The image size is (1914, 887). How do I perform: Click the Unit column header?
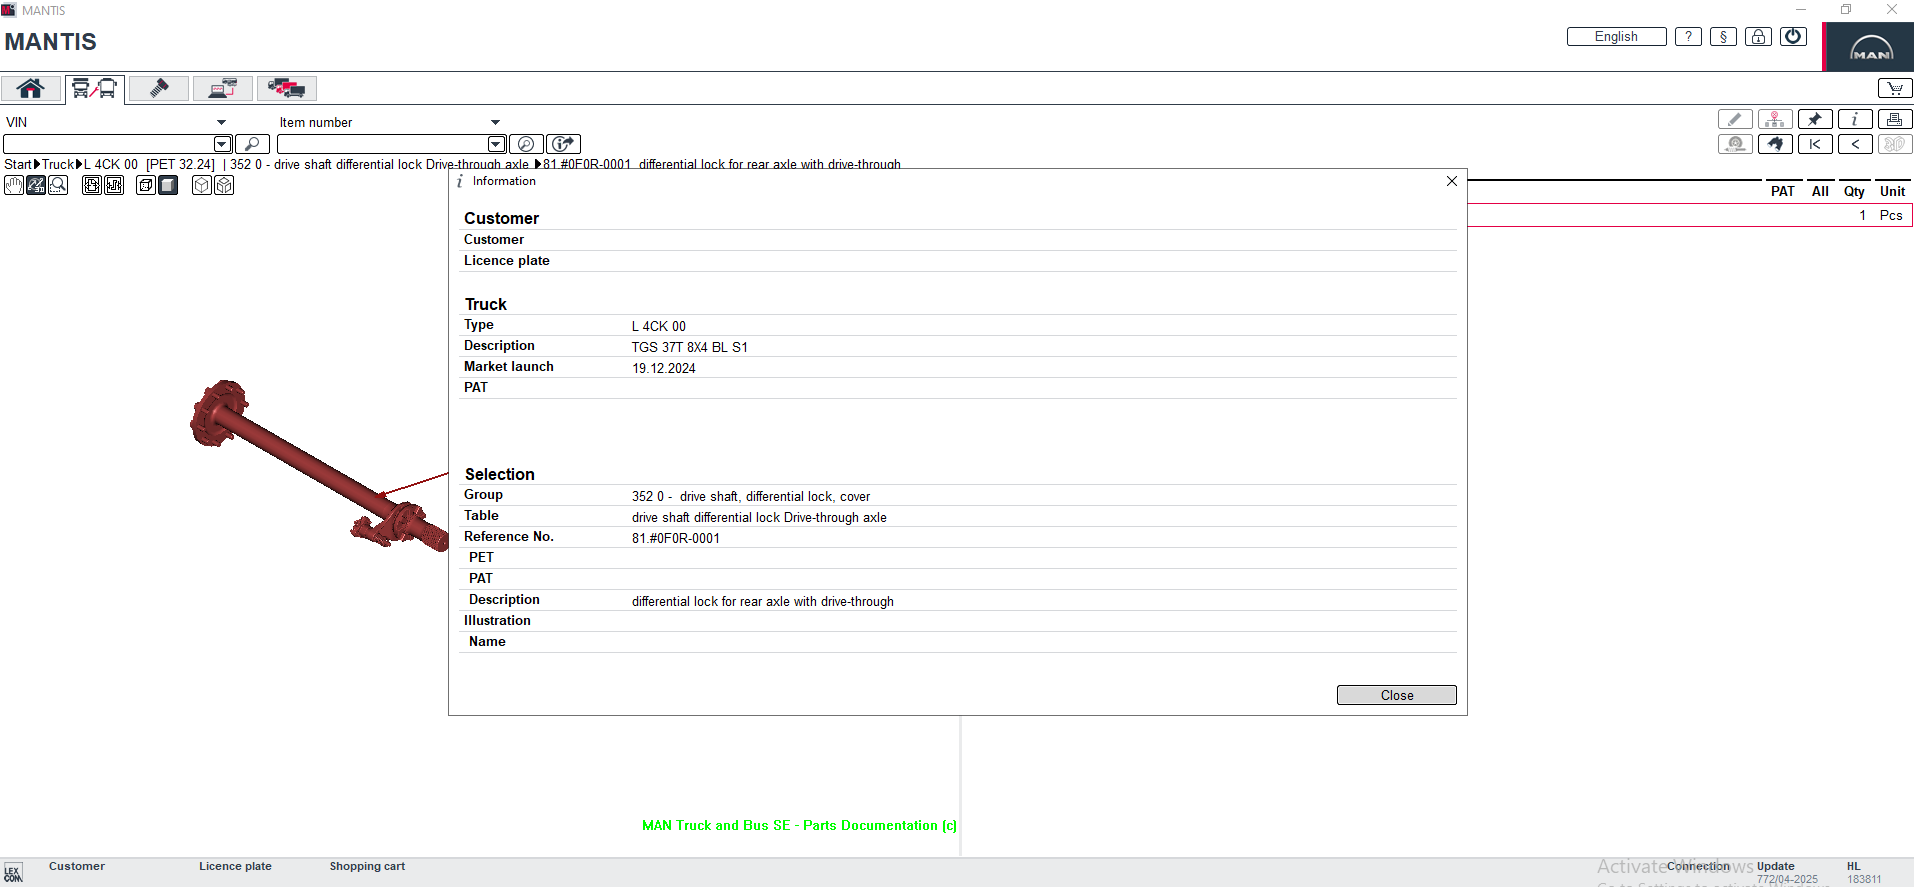(1892, 191)
